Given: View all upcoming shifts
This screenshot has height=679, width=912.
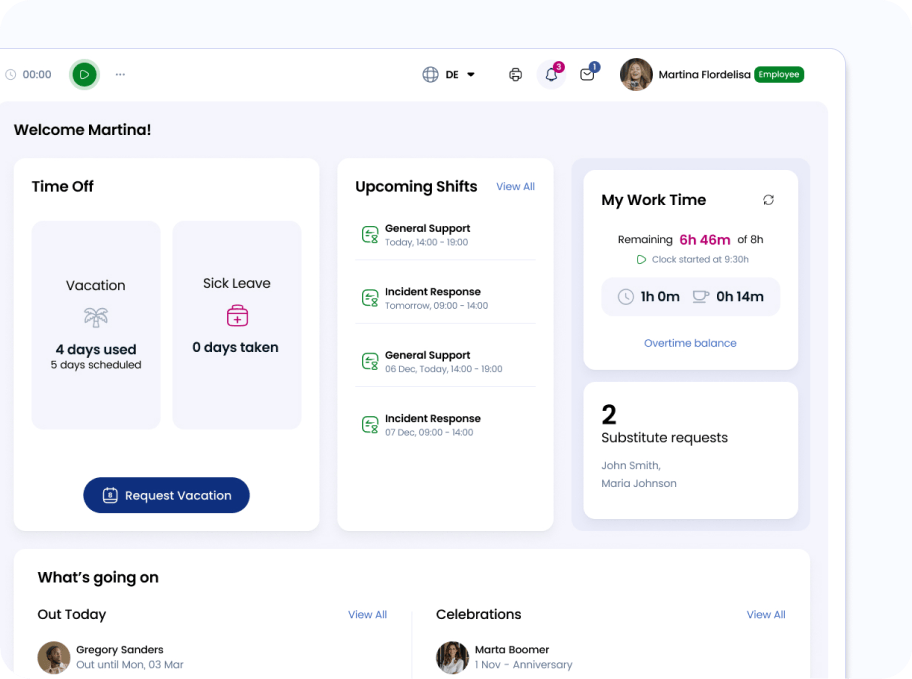Looking at the screenshot, I should (x=515, y=187).
